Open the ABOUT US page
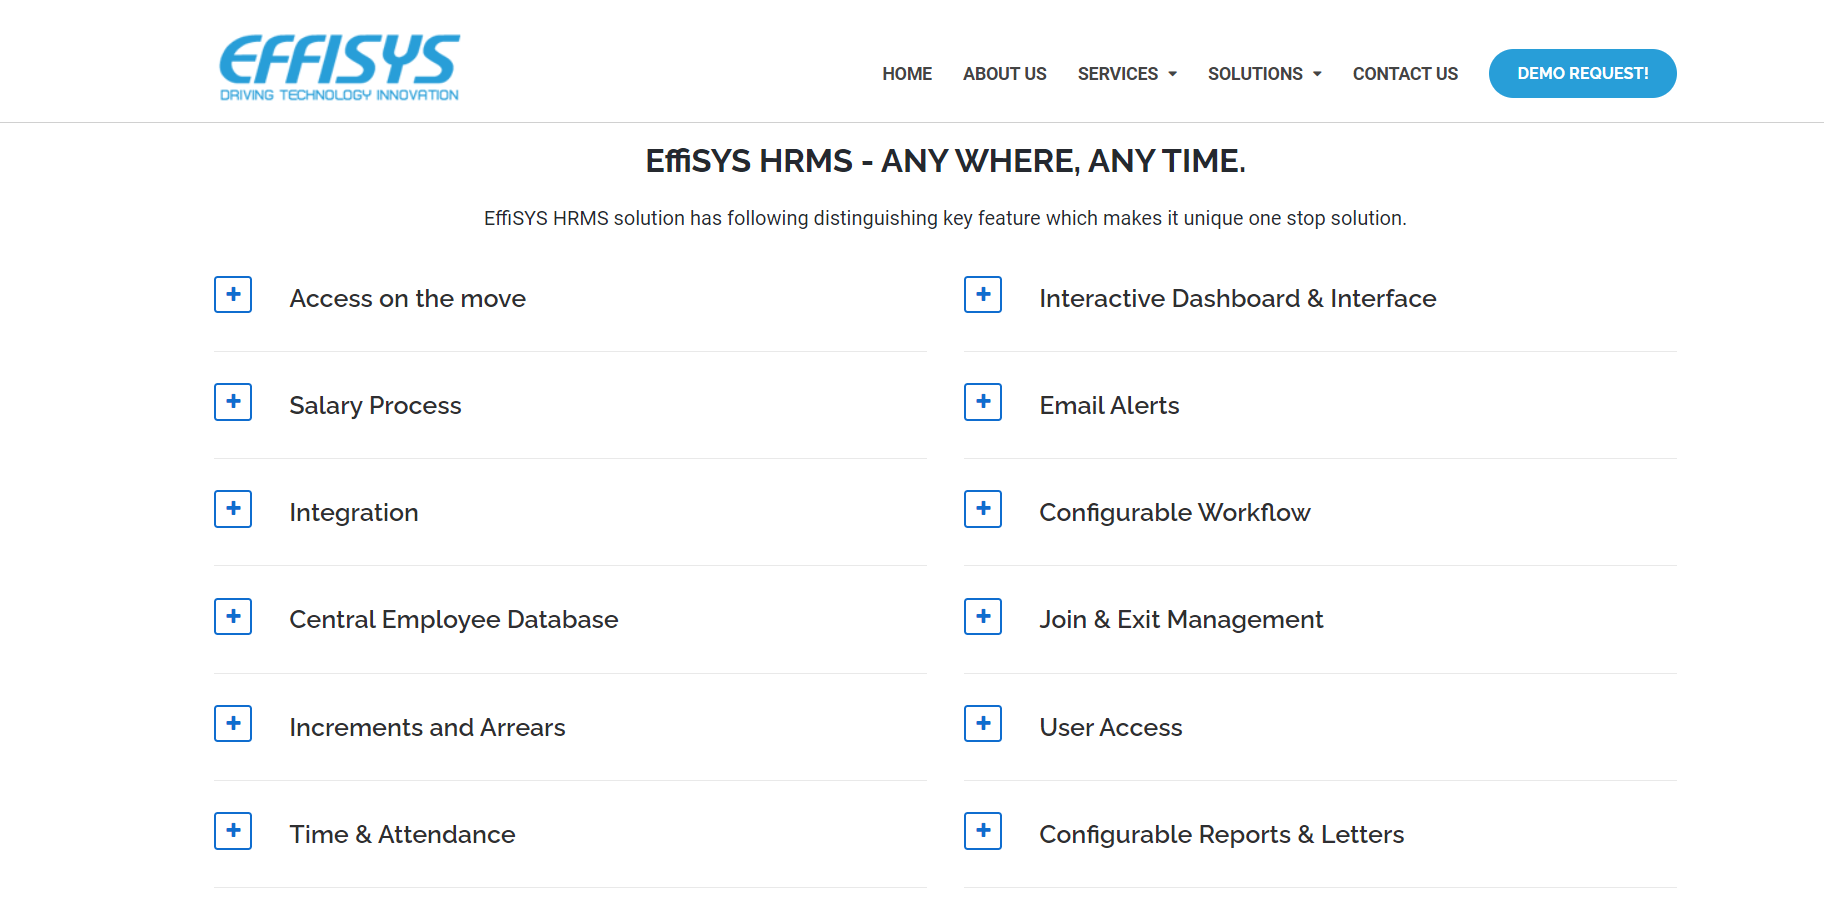This screenshot has width=1824, height=908. pos(1005,74)
